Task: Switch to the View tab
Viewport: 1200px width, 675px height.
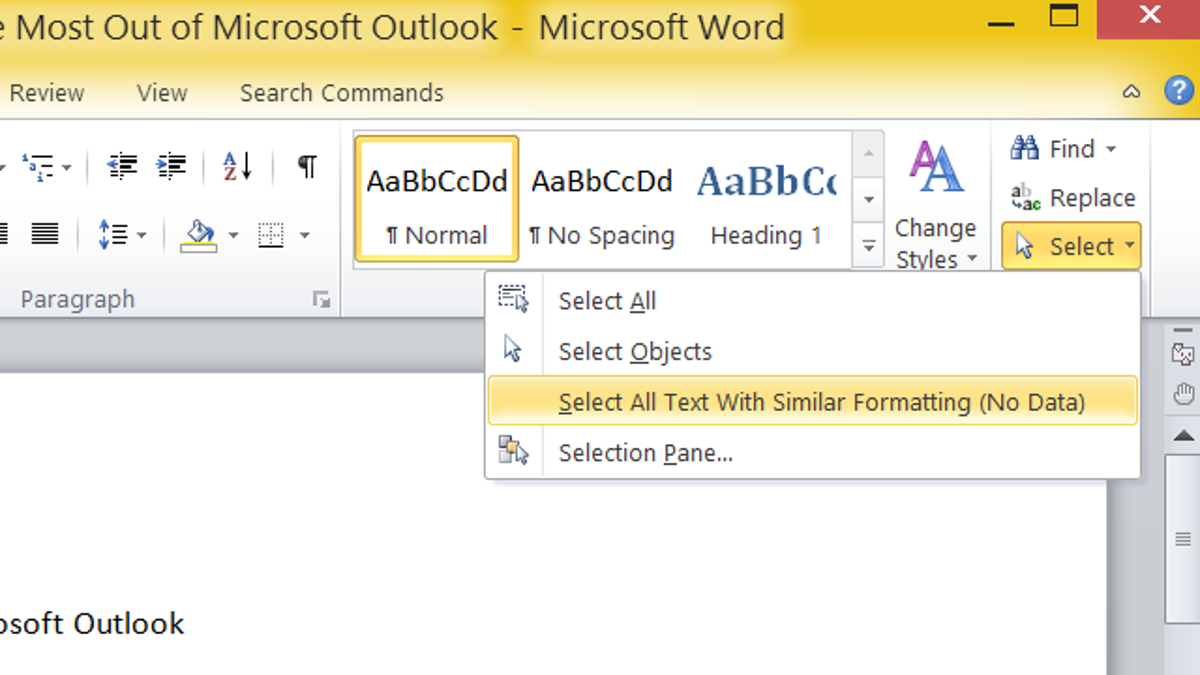Action: pyautogui.click(x=162, y=93)
